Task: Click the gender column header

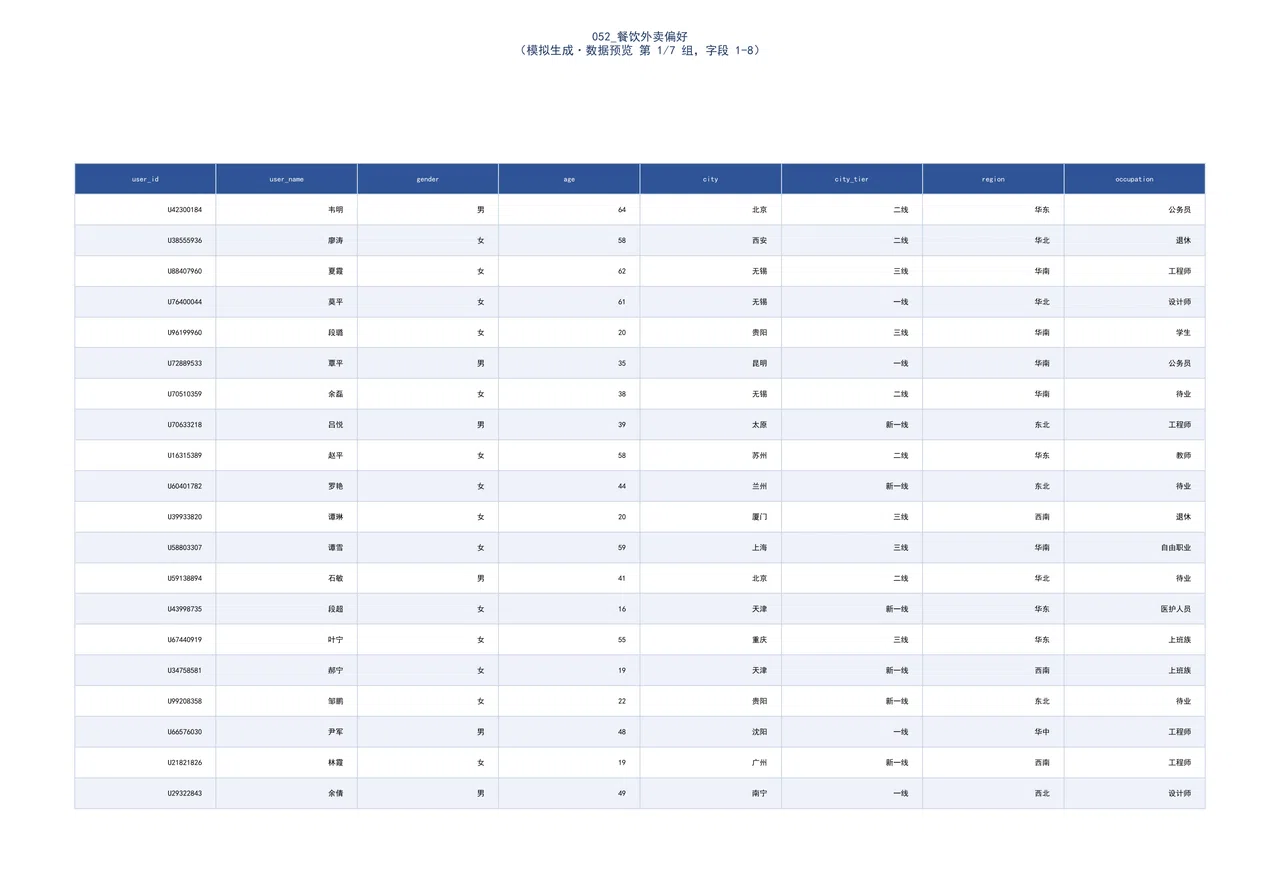Action: (428, 179)
